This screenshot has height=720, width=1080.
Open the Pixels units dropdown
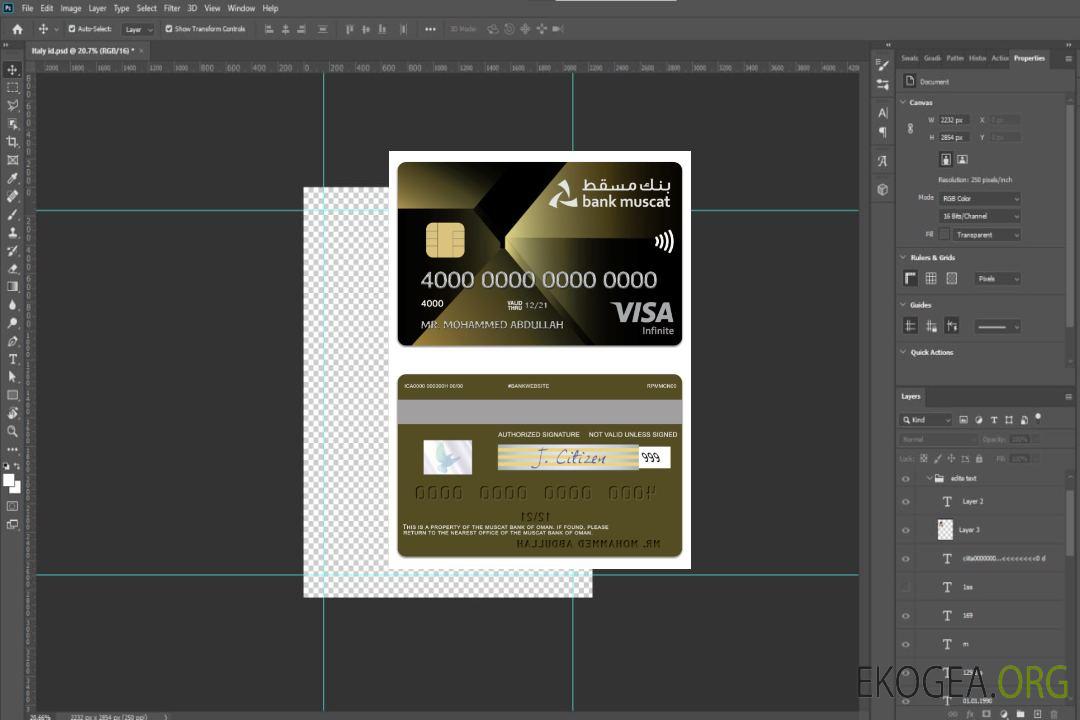(x=997, y=278)
